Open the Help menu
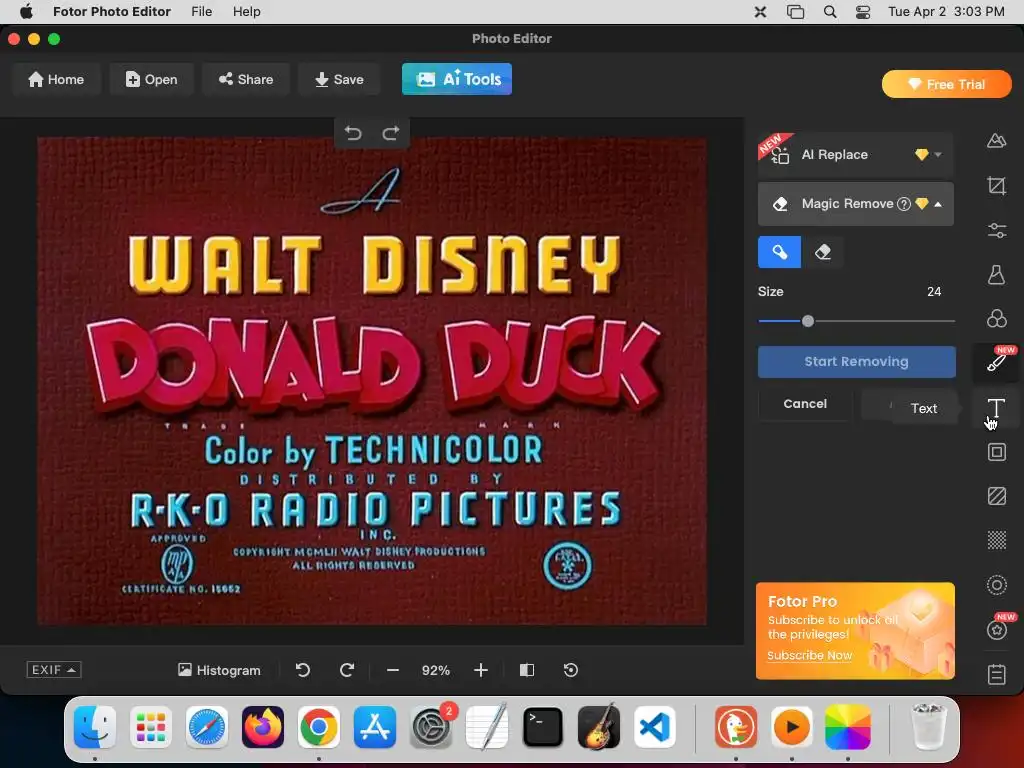The width and height of the screenshot is (1024, 768). click(246, 11)
